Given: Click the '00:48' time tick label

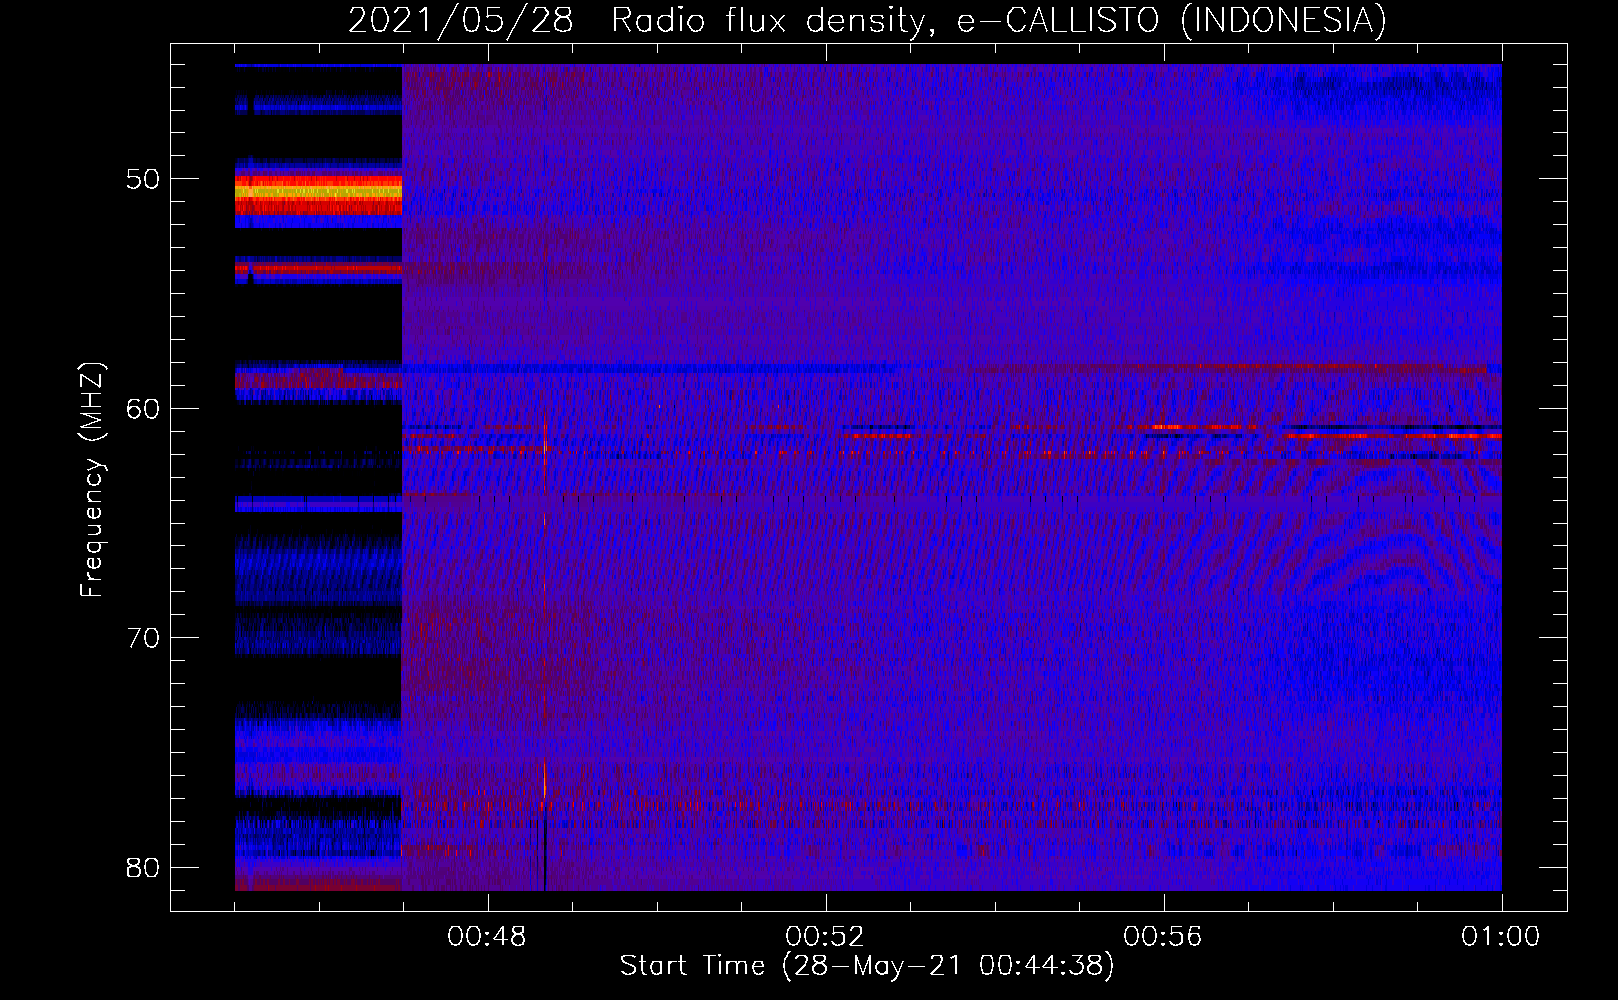Looking at the screenshot, I should [487, 937].
